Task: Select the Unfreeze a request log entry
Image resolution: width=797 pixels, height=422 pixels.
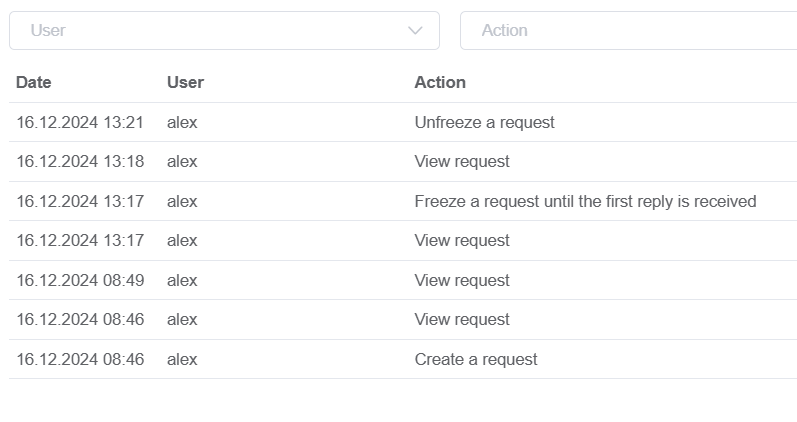Action: click(x=403, y=123)
